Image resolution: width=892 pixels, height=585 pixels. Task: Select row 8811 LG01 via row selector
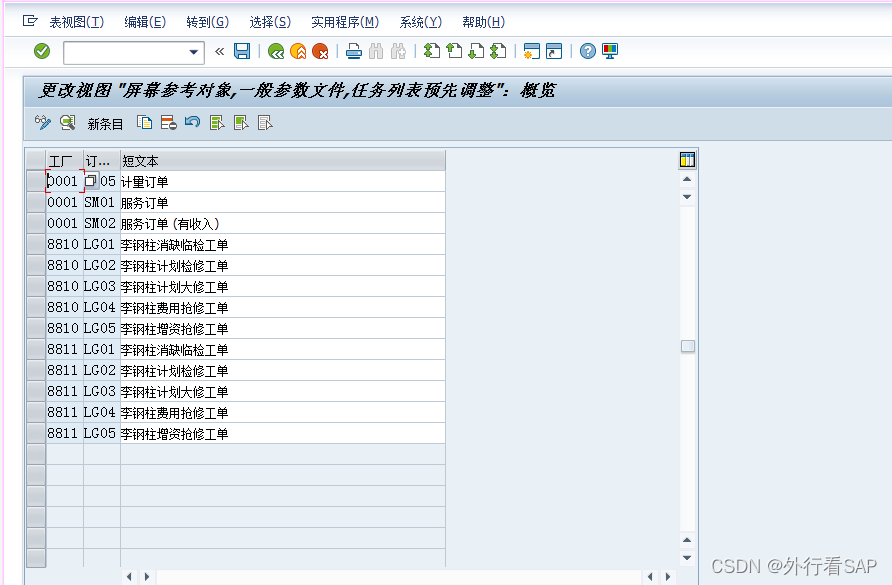coord(36,350)
